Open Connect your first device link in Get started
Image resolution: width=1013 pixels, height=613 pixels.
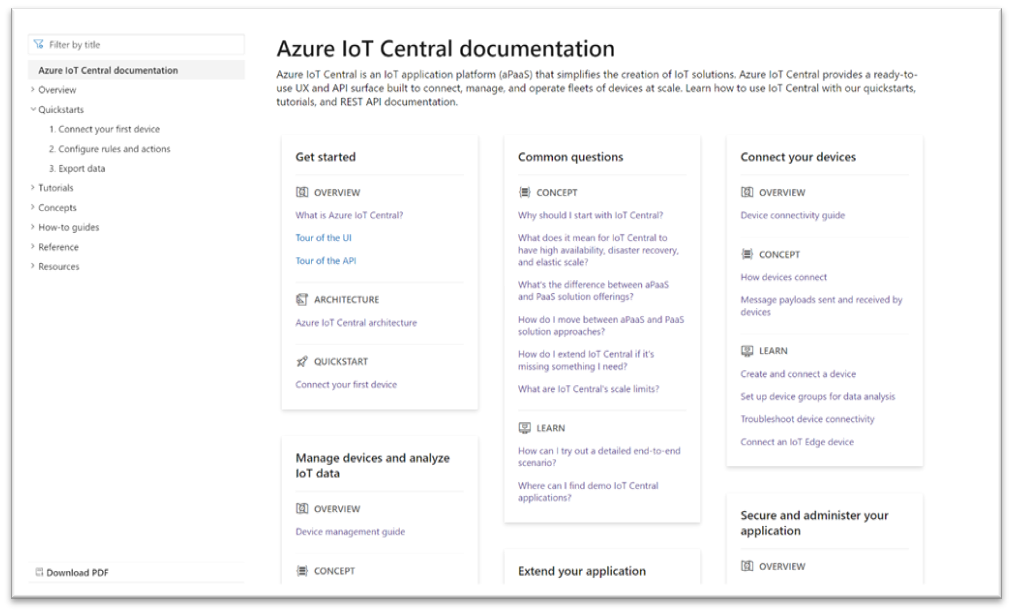tap(346, 384)
